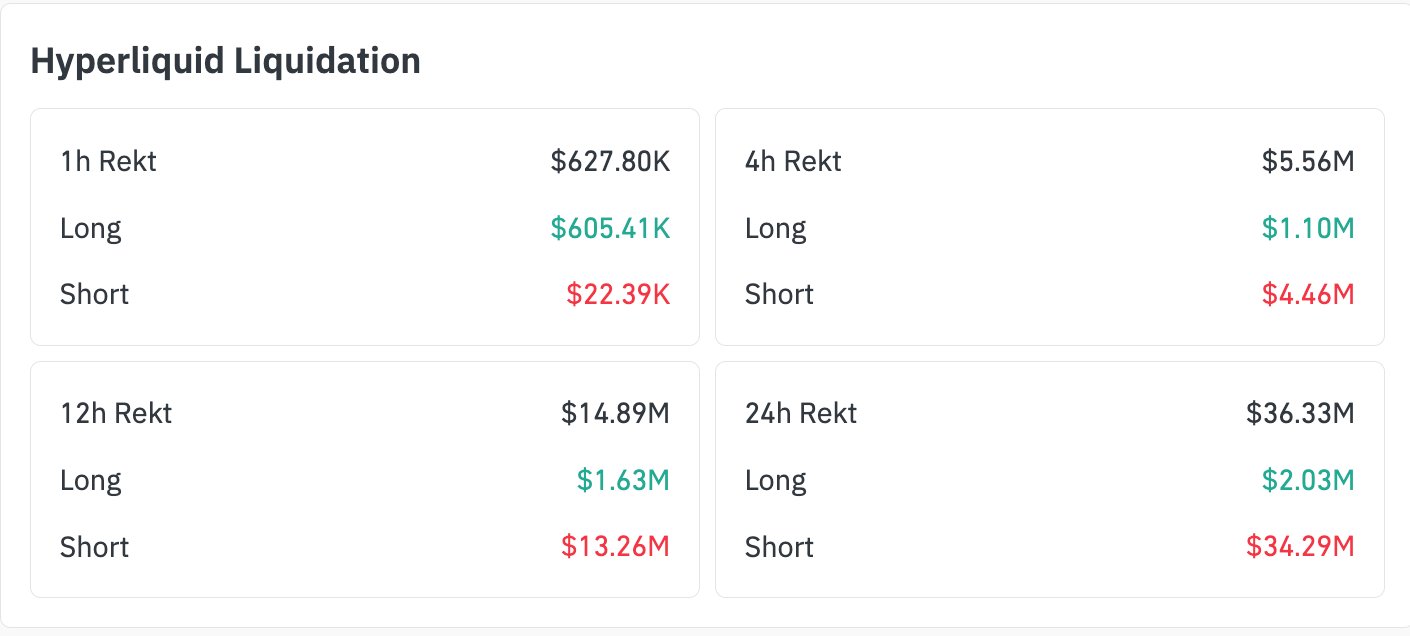The image size is (1410, 636).
Task: Click the Long label in 1h card
Action: (x=90, y=229)
